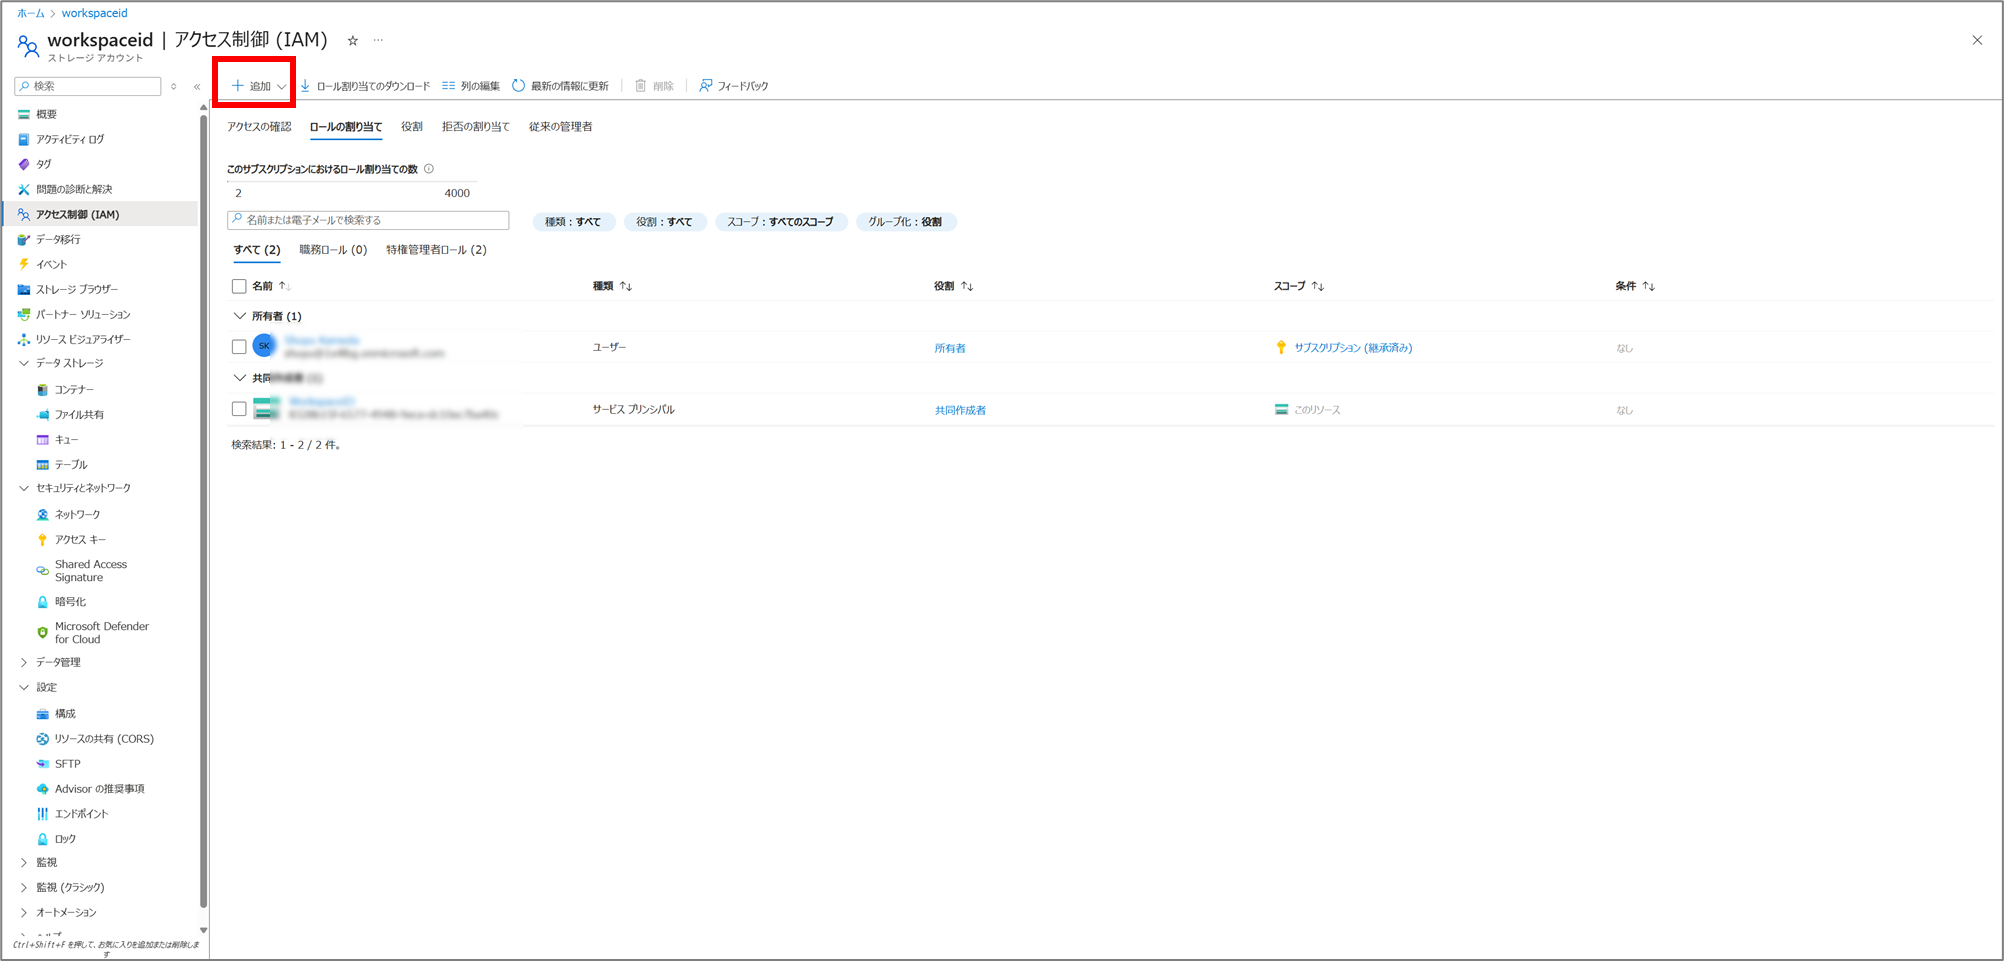Open the 共同作成者 role link
Image resolution: width=2004 pixels, height=961 pixels.
(x=960, y=410)
